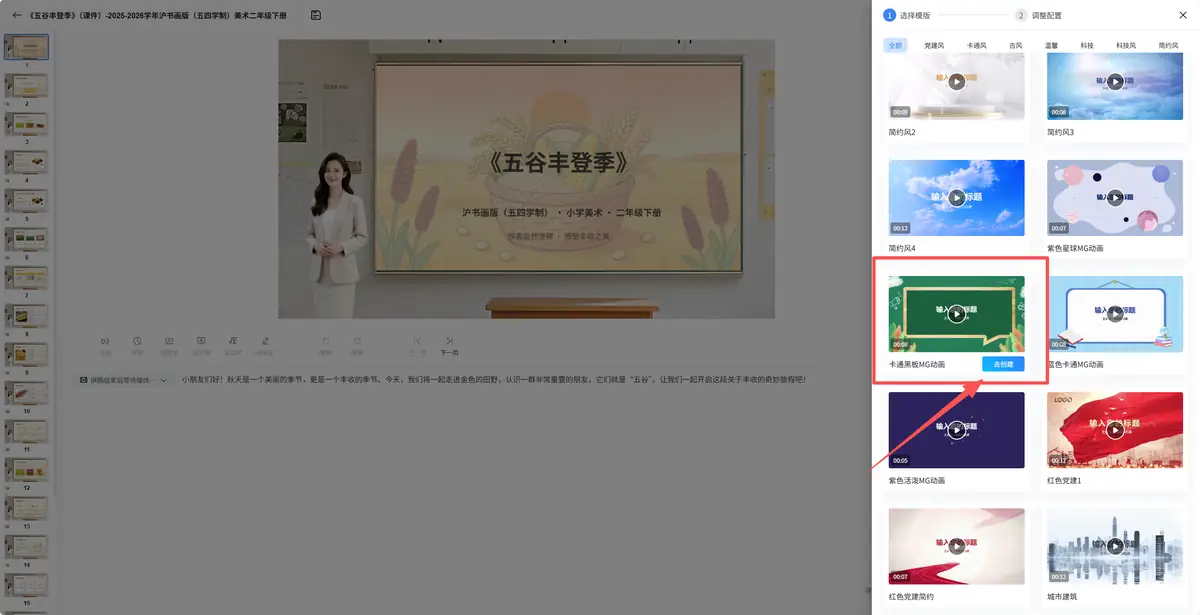Click the 红色党建1 template name
Screen dimensions: 1200x615
[1064, 480]
